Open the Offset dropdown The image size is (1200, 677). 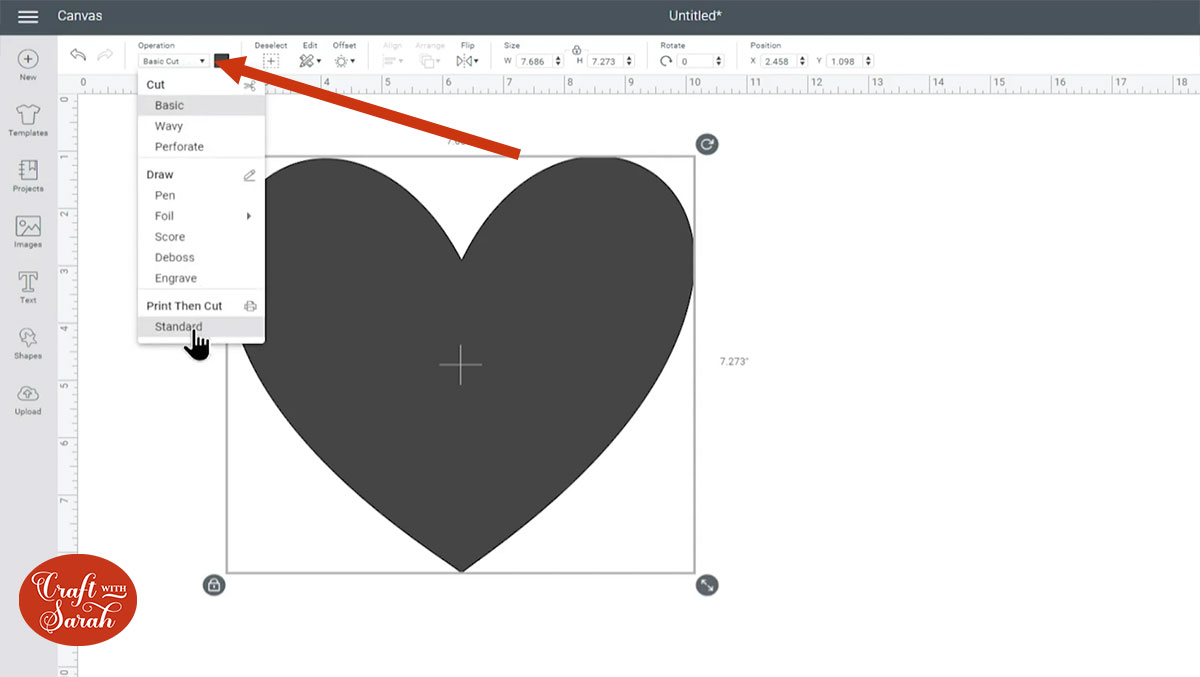click(345, 61)
